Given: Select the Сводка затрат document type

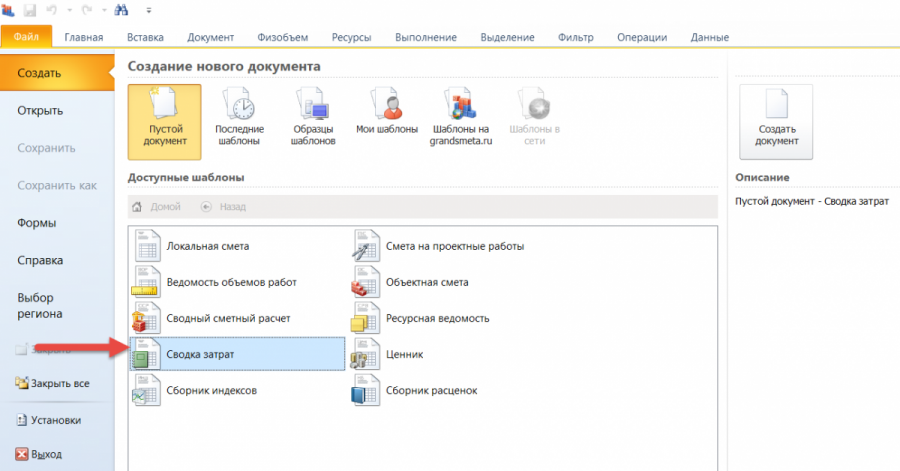Looking at the screenshot, I should 238,354.
